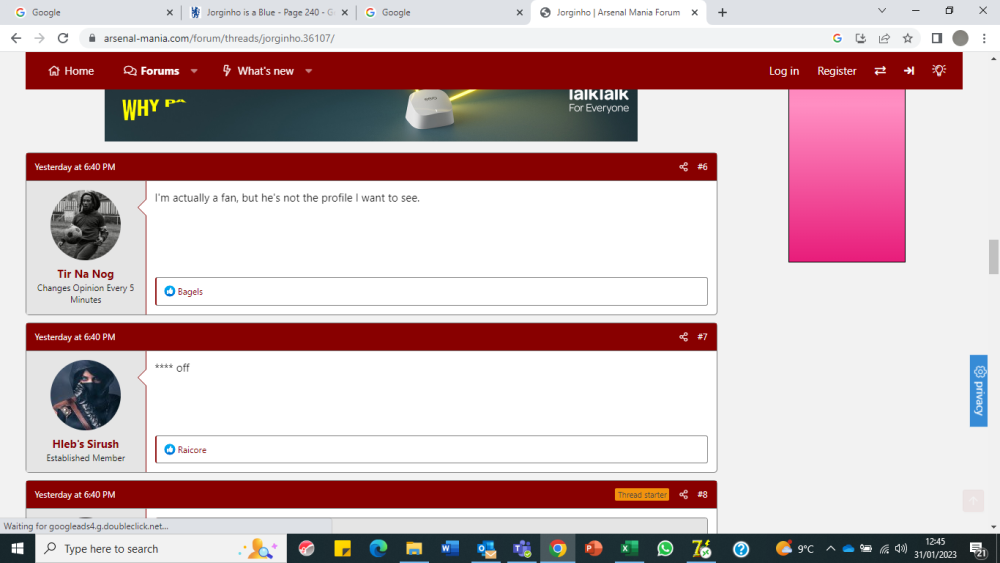Open the Chrome three-dot menu
Screen dimensions: 1000x563
point(984,38)
